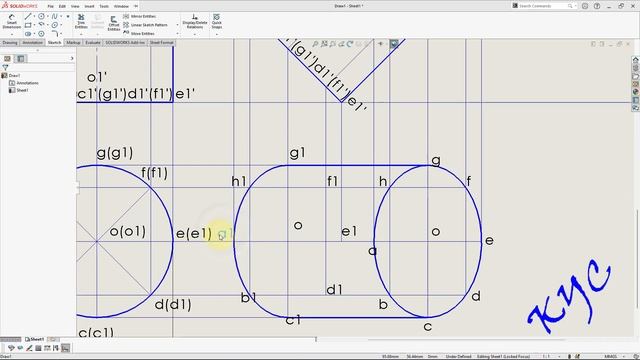This screenshot has width=640, height=360.
Task: Open the File menu
Action: coord(51,6)
